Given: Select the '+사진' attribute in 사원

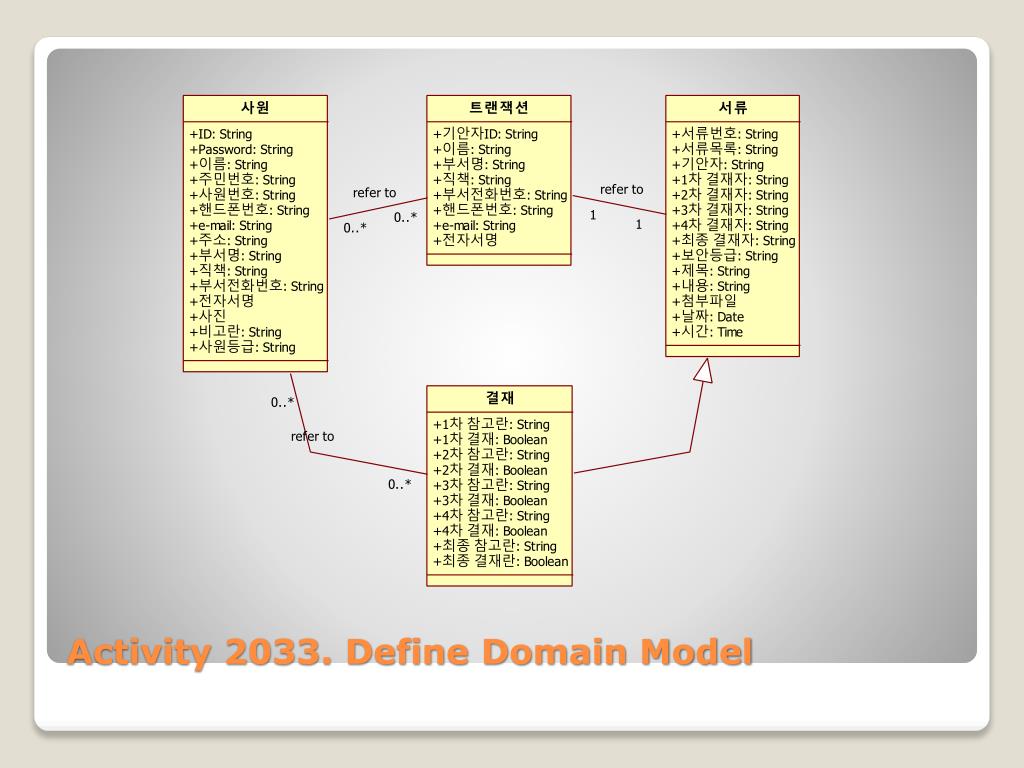Looking at the screenshot, I should point(208,316).
